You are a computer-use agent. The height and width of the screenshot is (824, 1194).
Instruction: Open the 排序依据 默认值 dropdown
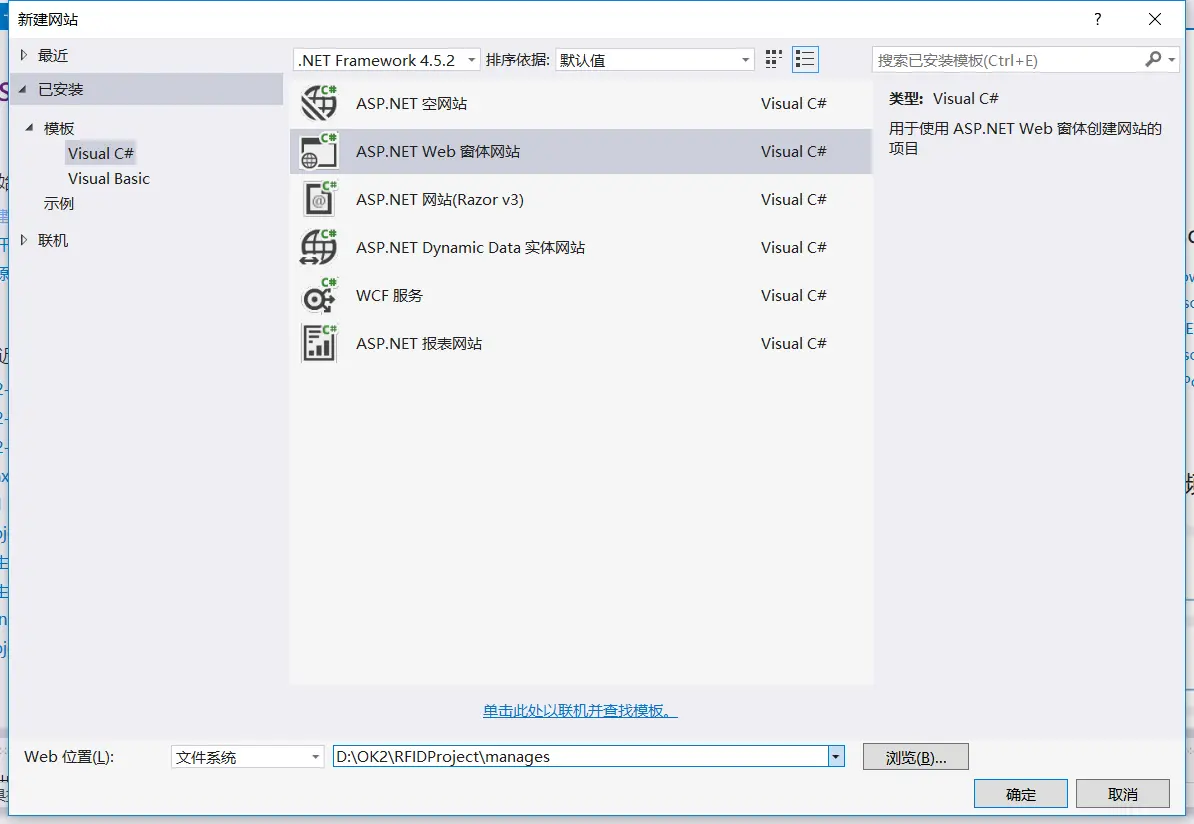(655, 59)
